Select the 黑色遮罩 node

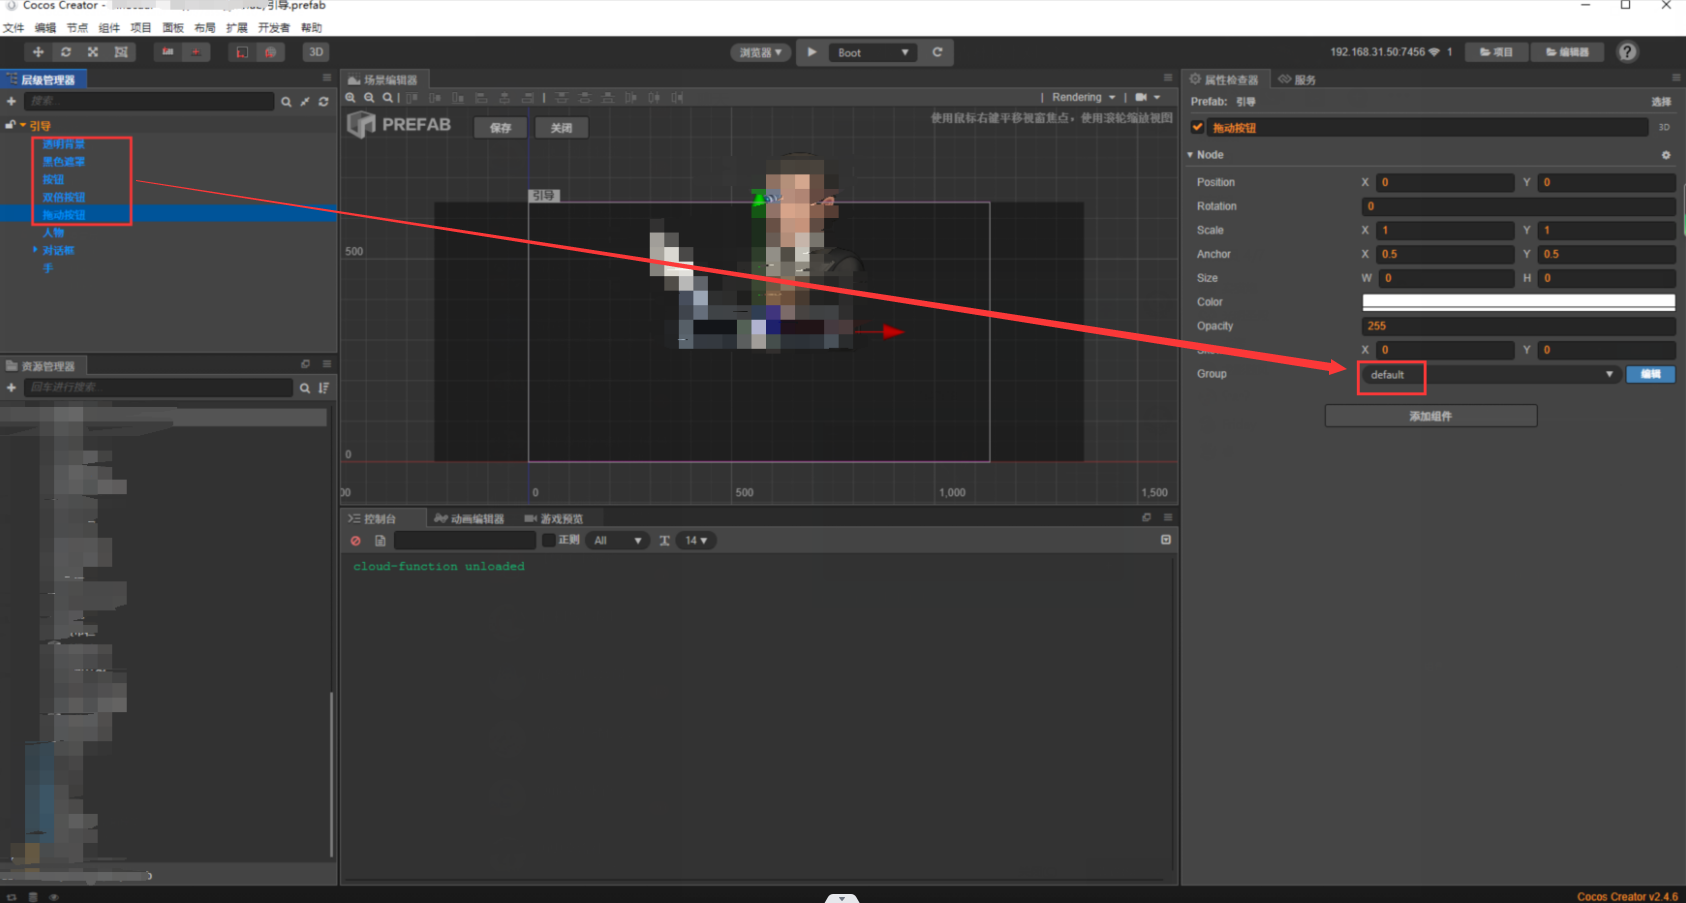tap(63, 161)
